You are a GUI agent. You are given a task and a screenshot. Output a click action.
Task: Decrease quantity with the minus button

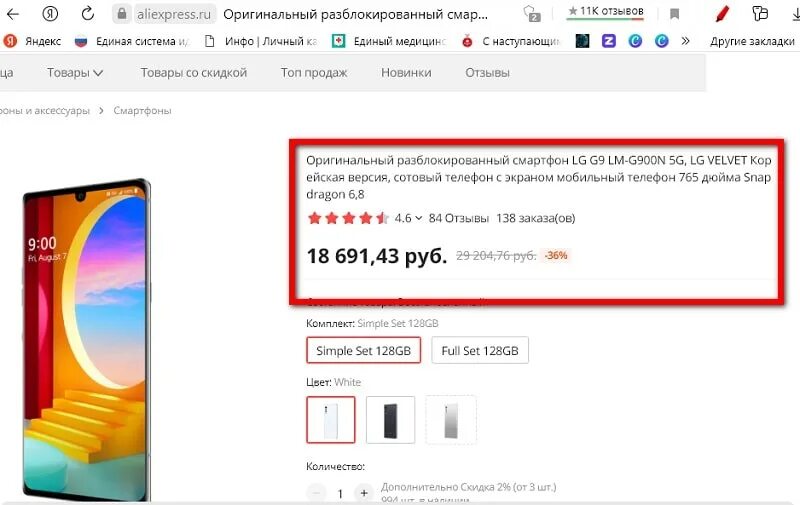pyautogui.click(x=316, y=493)
